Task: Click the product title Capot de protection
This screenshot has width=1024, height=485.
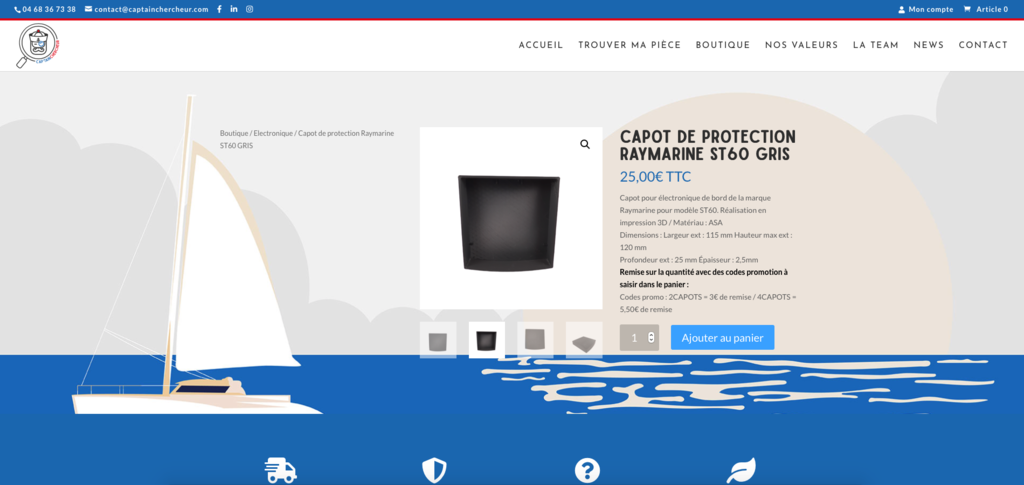Action: (708, 146)
